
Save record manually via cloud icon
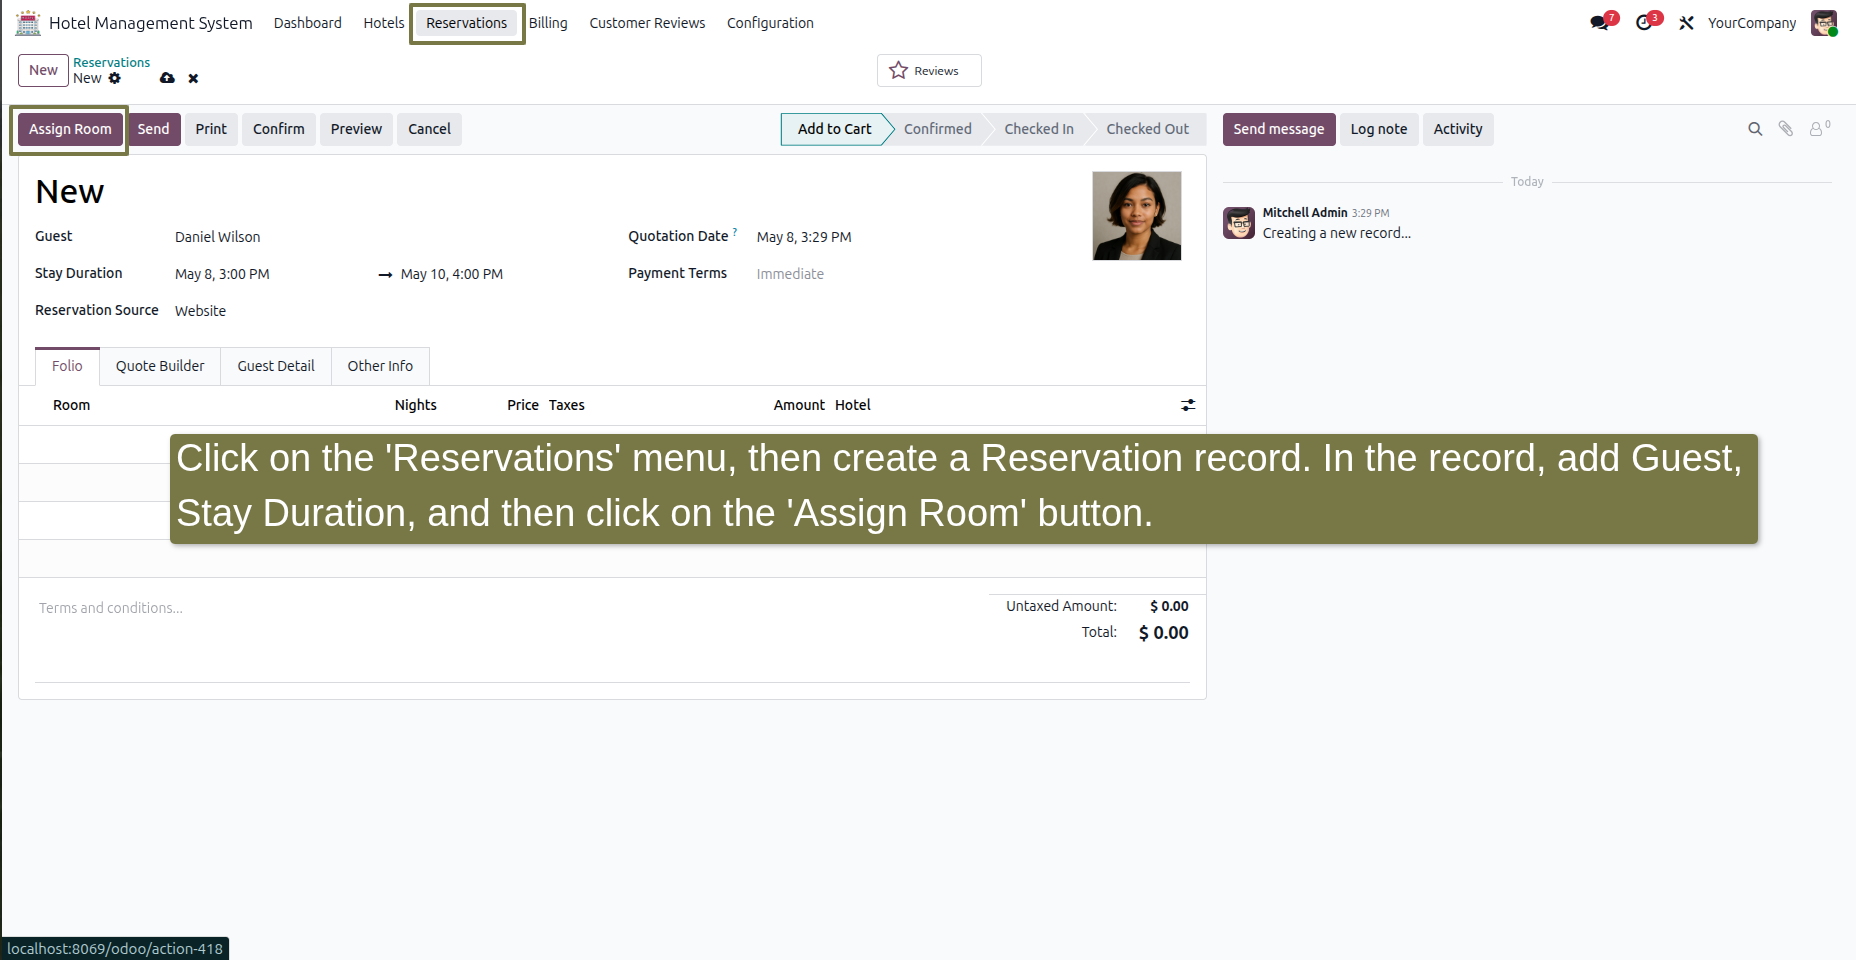(x=167, y=78)
